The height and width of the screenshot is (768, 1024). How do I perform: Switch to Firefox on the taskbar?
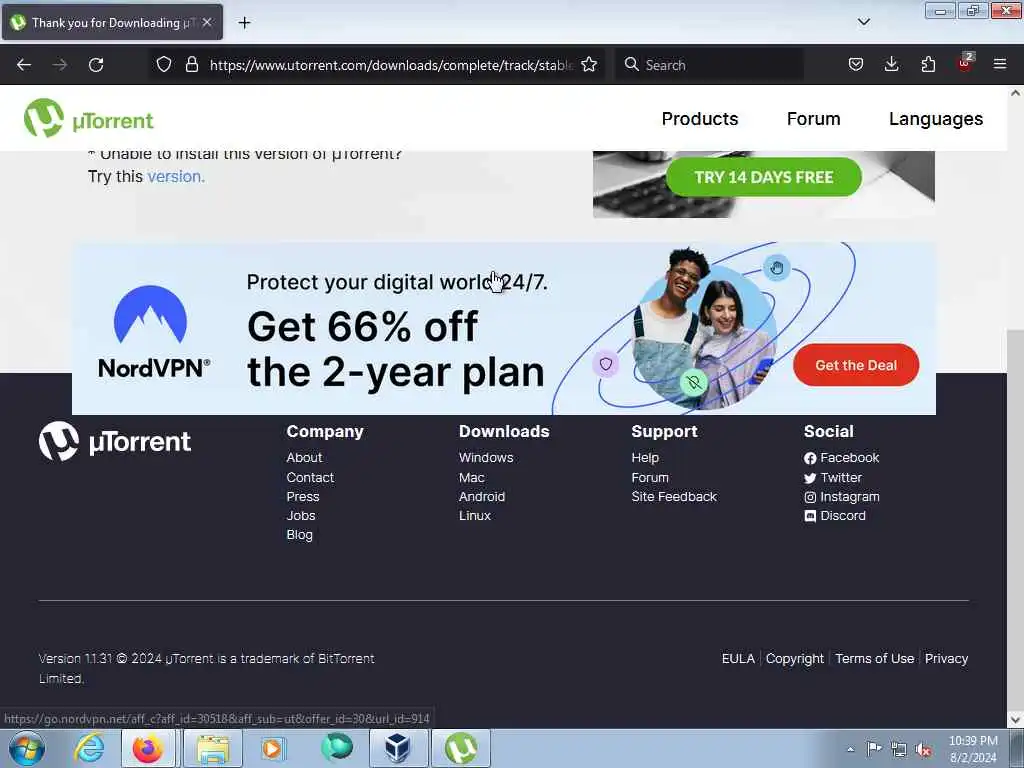point(148,748)
